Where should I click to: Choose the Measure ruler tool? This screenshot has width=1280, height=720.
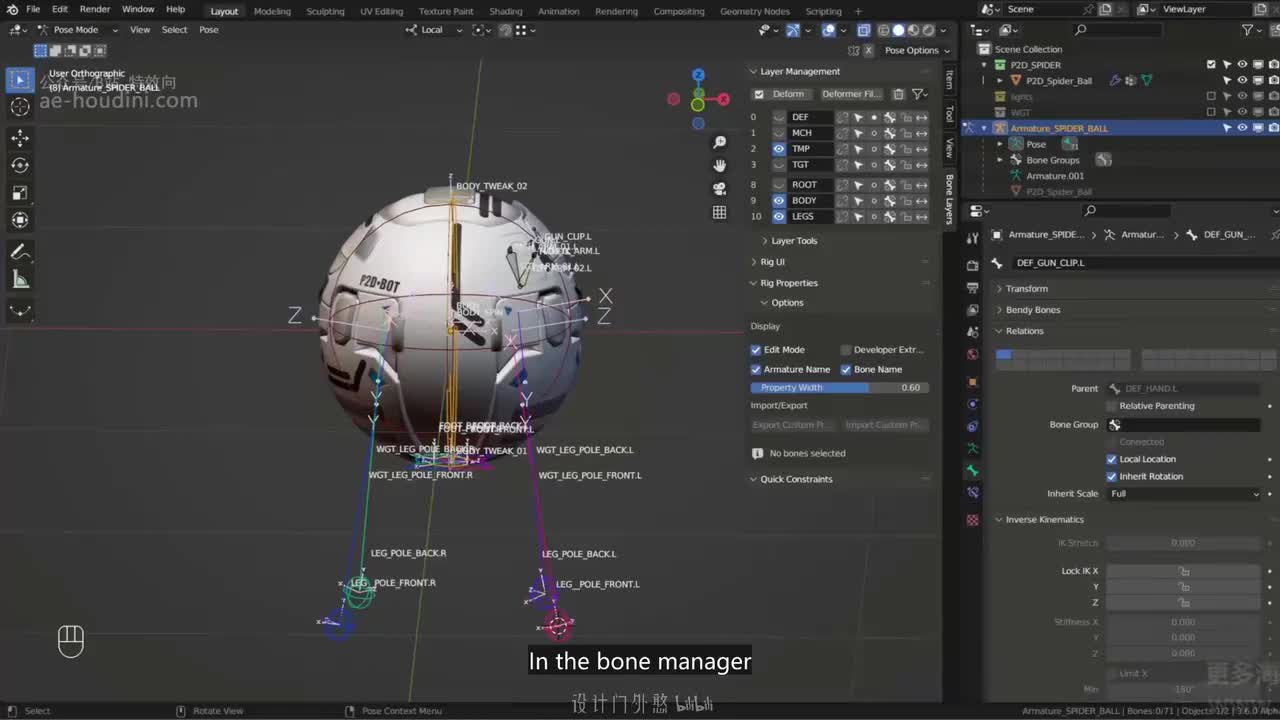tap(20, 280)
